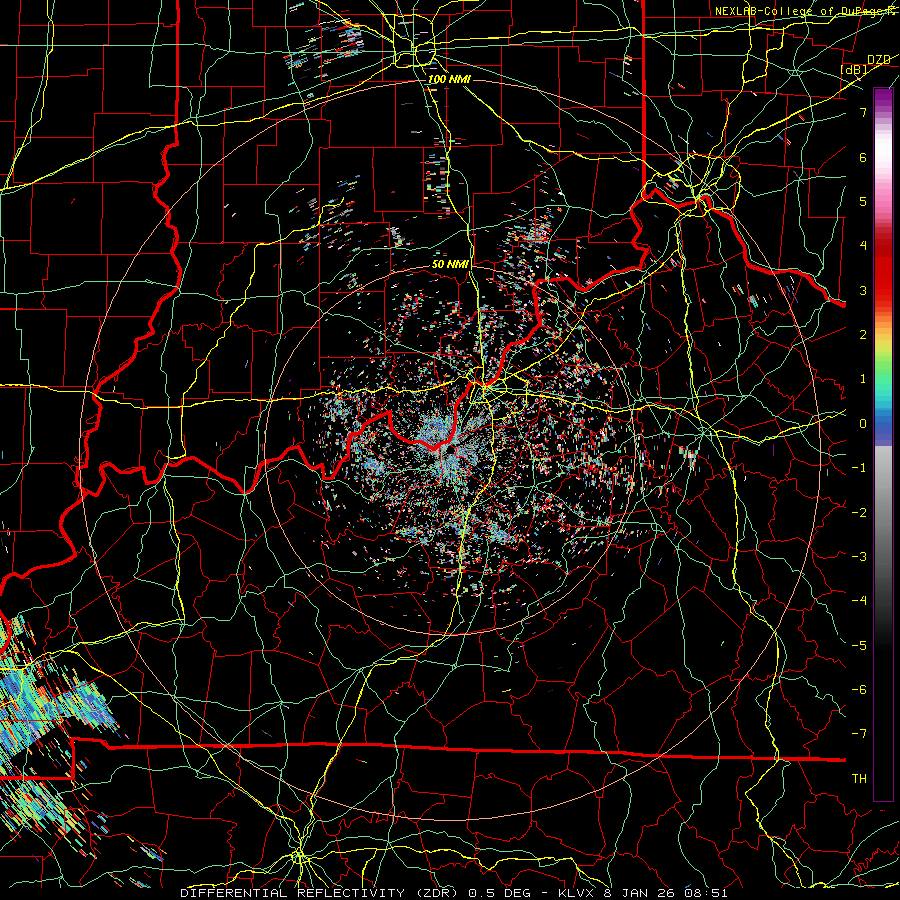Click the -5 scale value

click(859, 645)
